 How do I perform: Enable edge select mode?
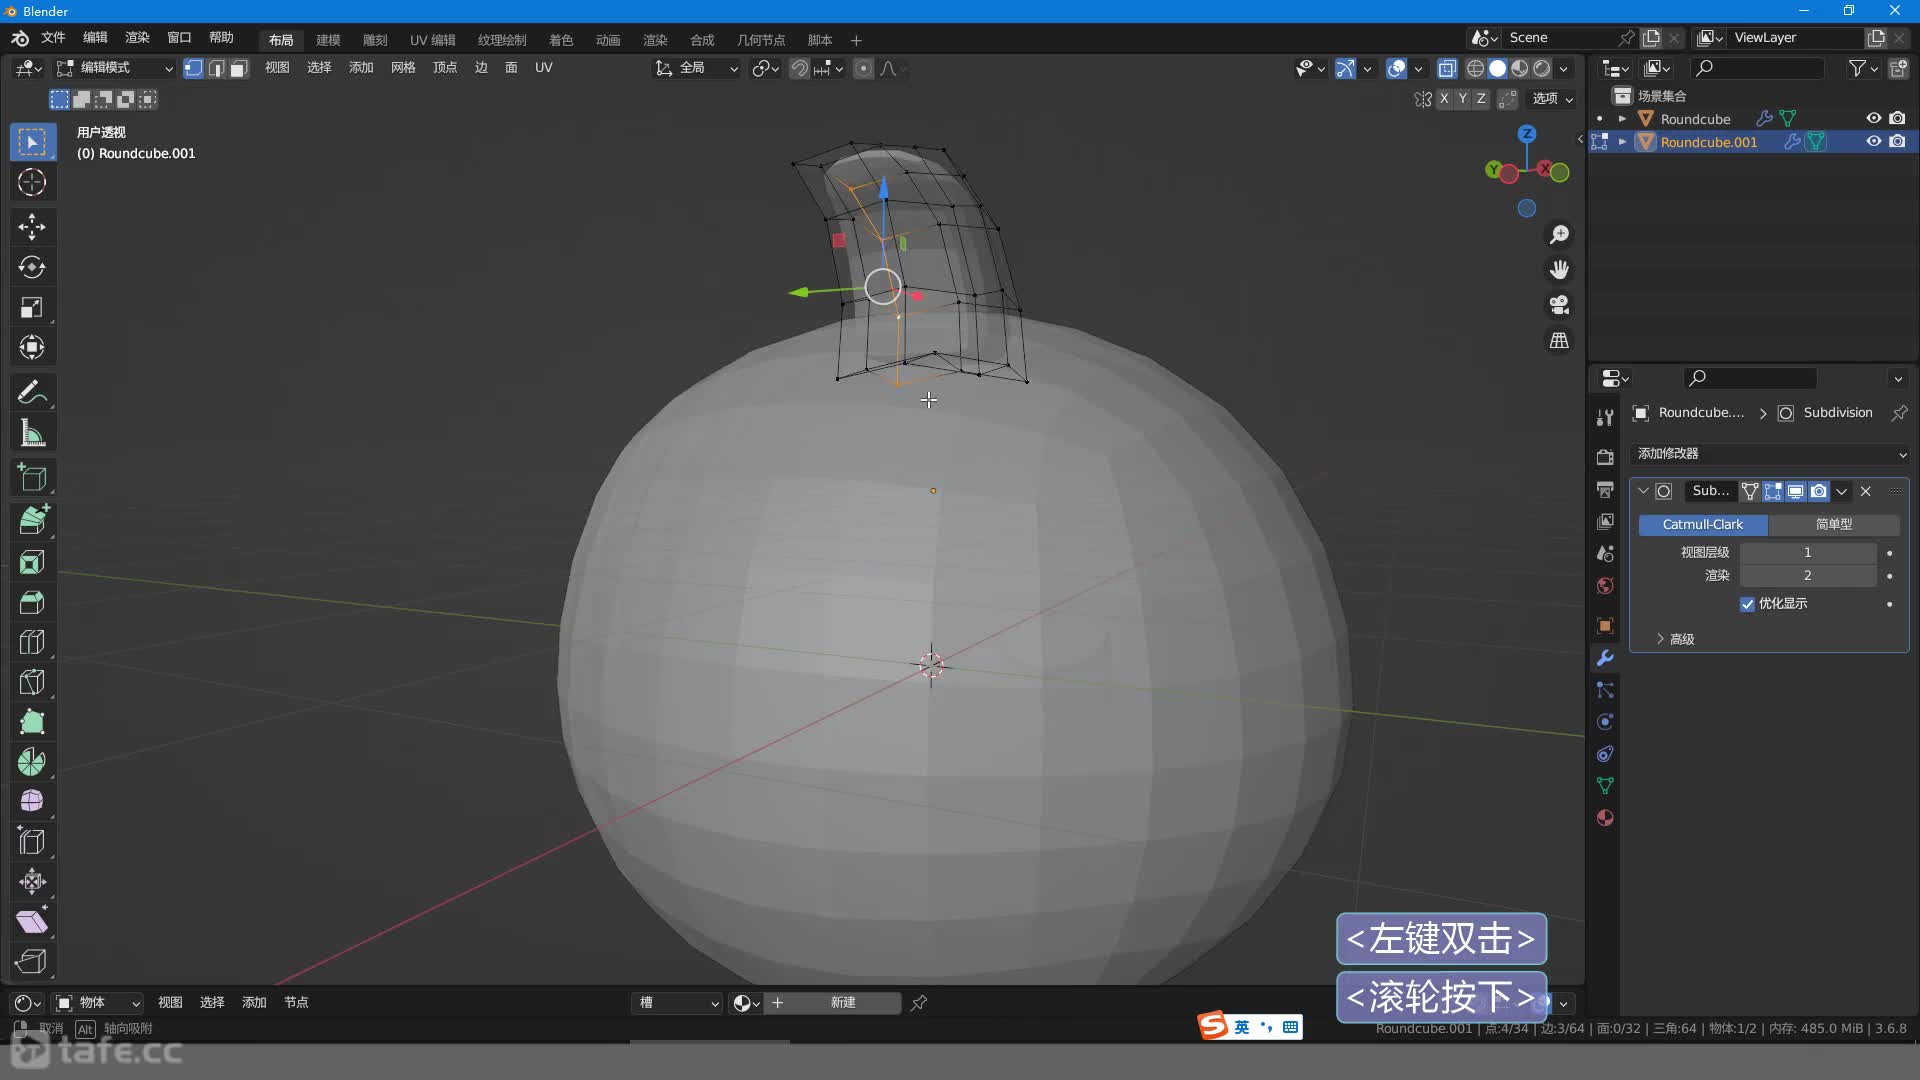pos(216,68)
